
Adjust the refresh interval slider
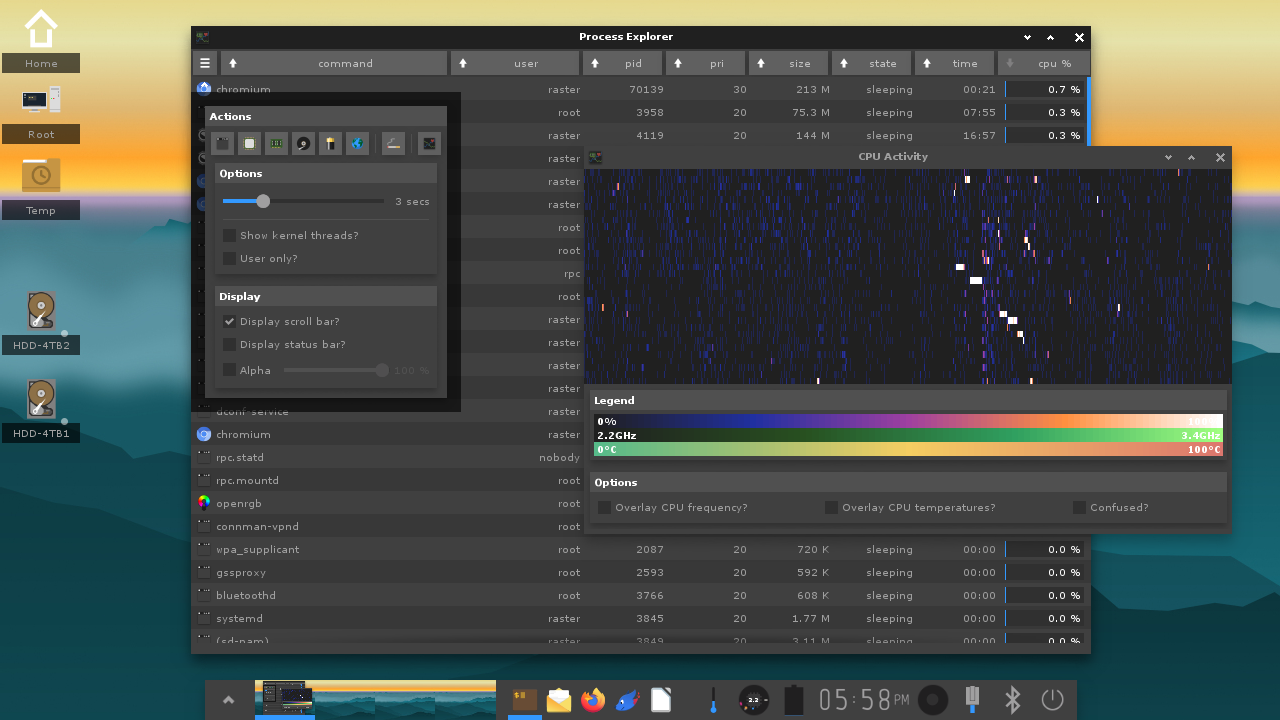click(262, 201)
